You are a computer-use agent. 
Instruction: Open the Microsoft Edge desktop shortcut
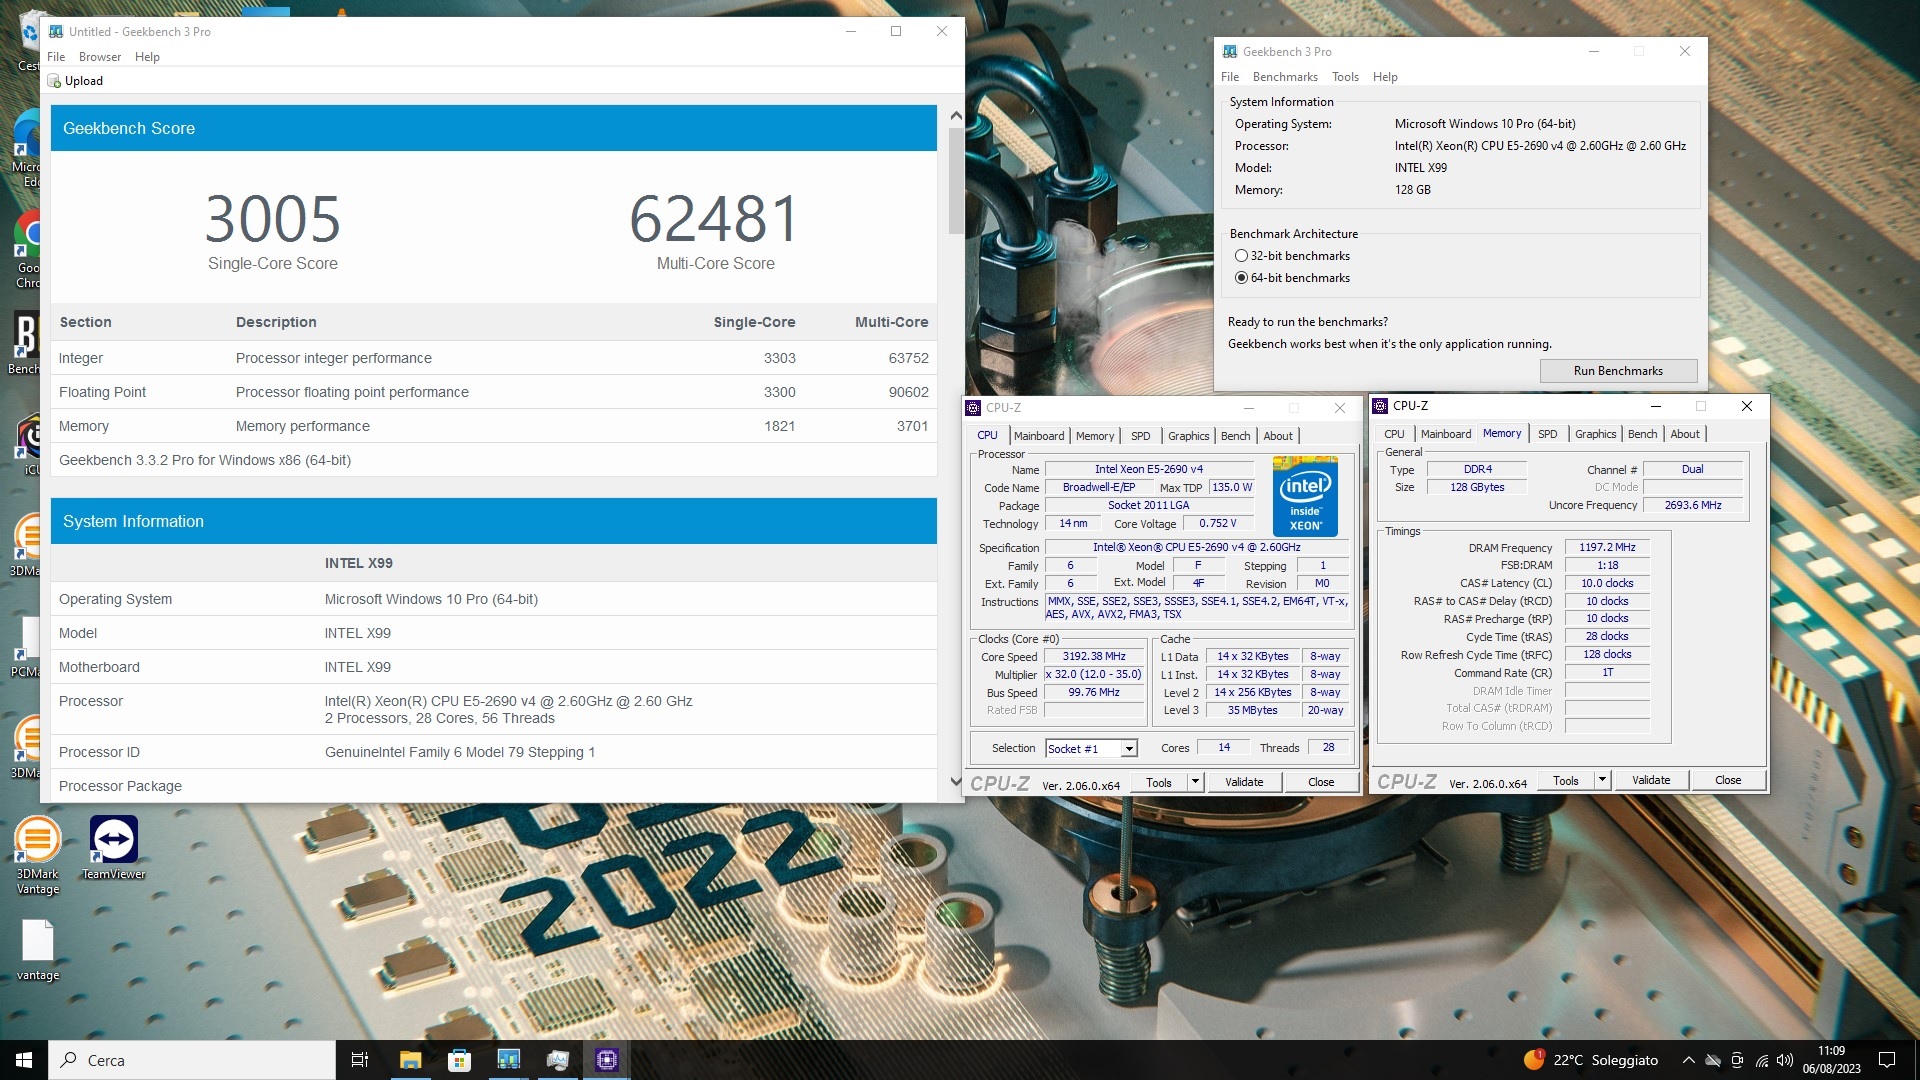[28, 150]
